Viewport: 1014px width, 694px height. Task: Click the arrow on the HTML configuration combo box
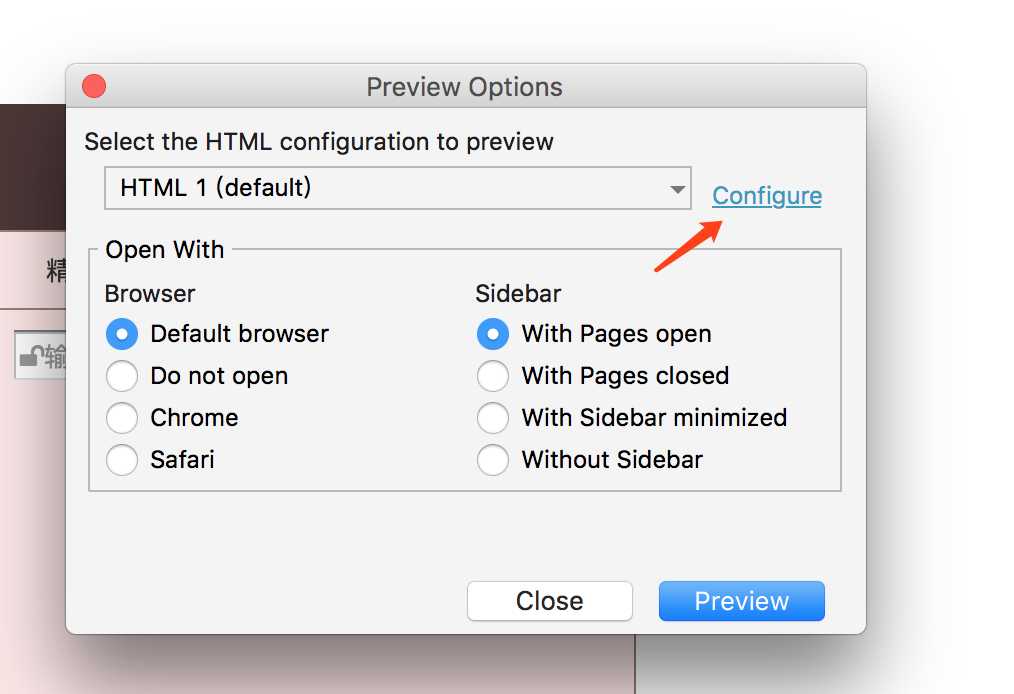(677, 190)
